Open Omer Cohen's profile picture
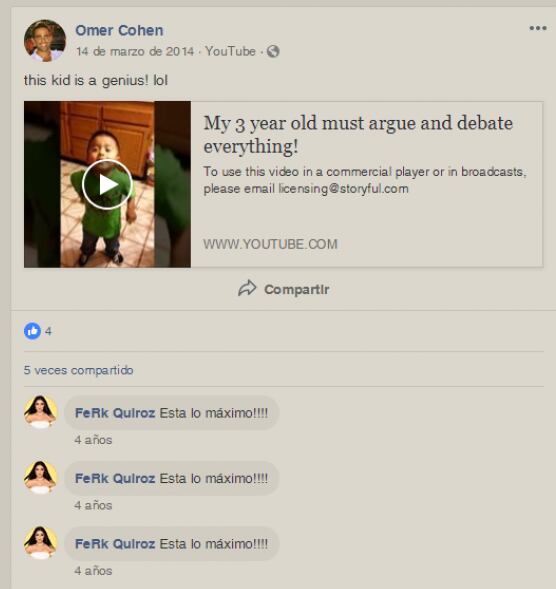This screenshot has height=589, width=556. point(45,40)
